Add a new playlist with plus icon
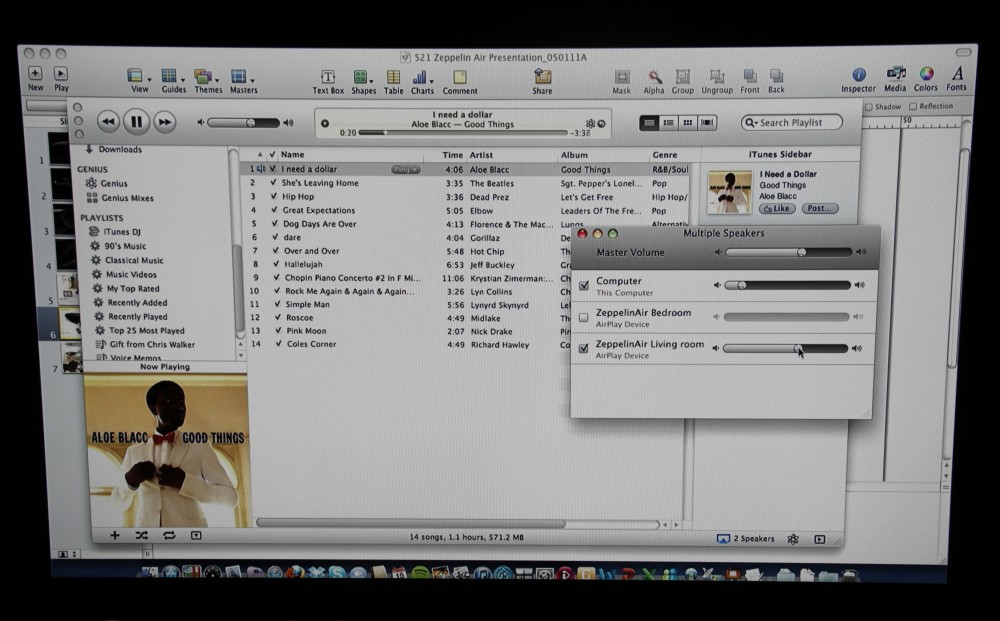1000x621 pixels. 115,536
